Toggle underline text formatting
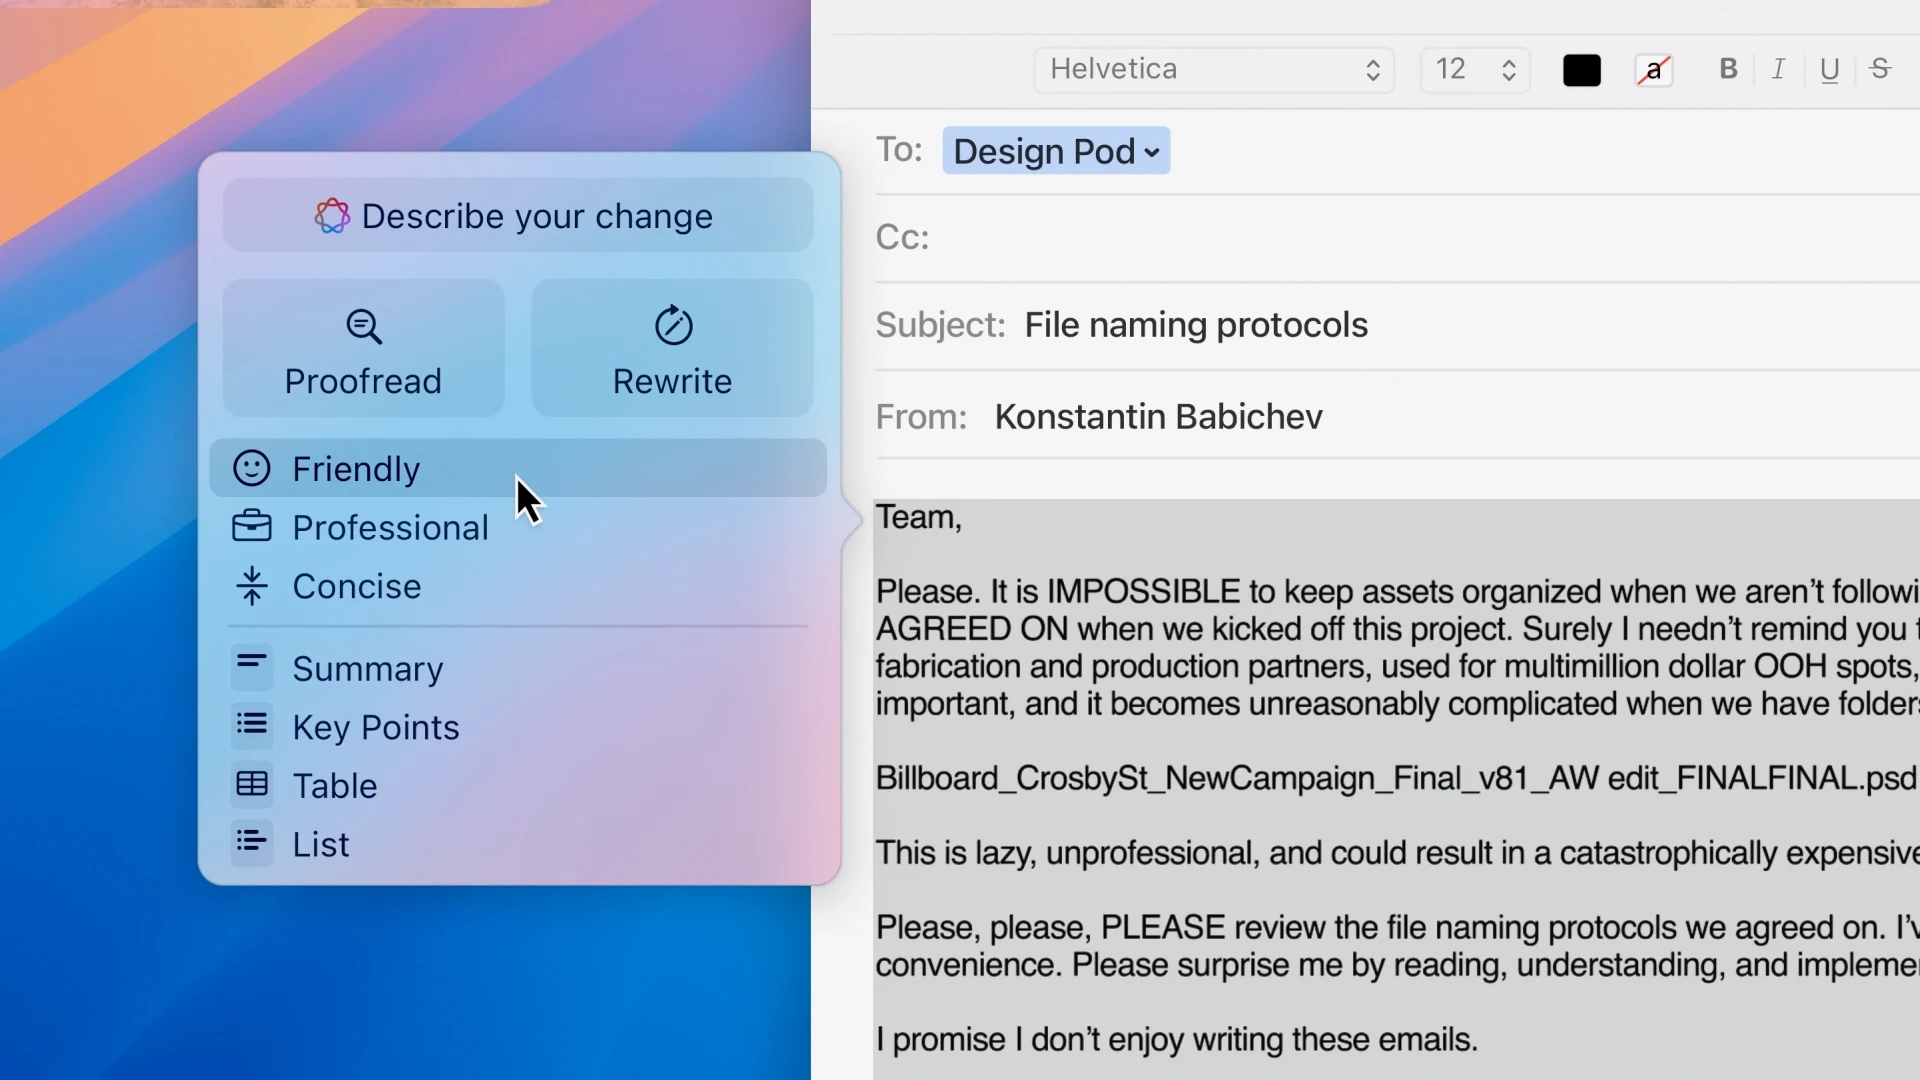The image size is (1920, 1080). coord(1829,69)
